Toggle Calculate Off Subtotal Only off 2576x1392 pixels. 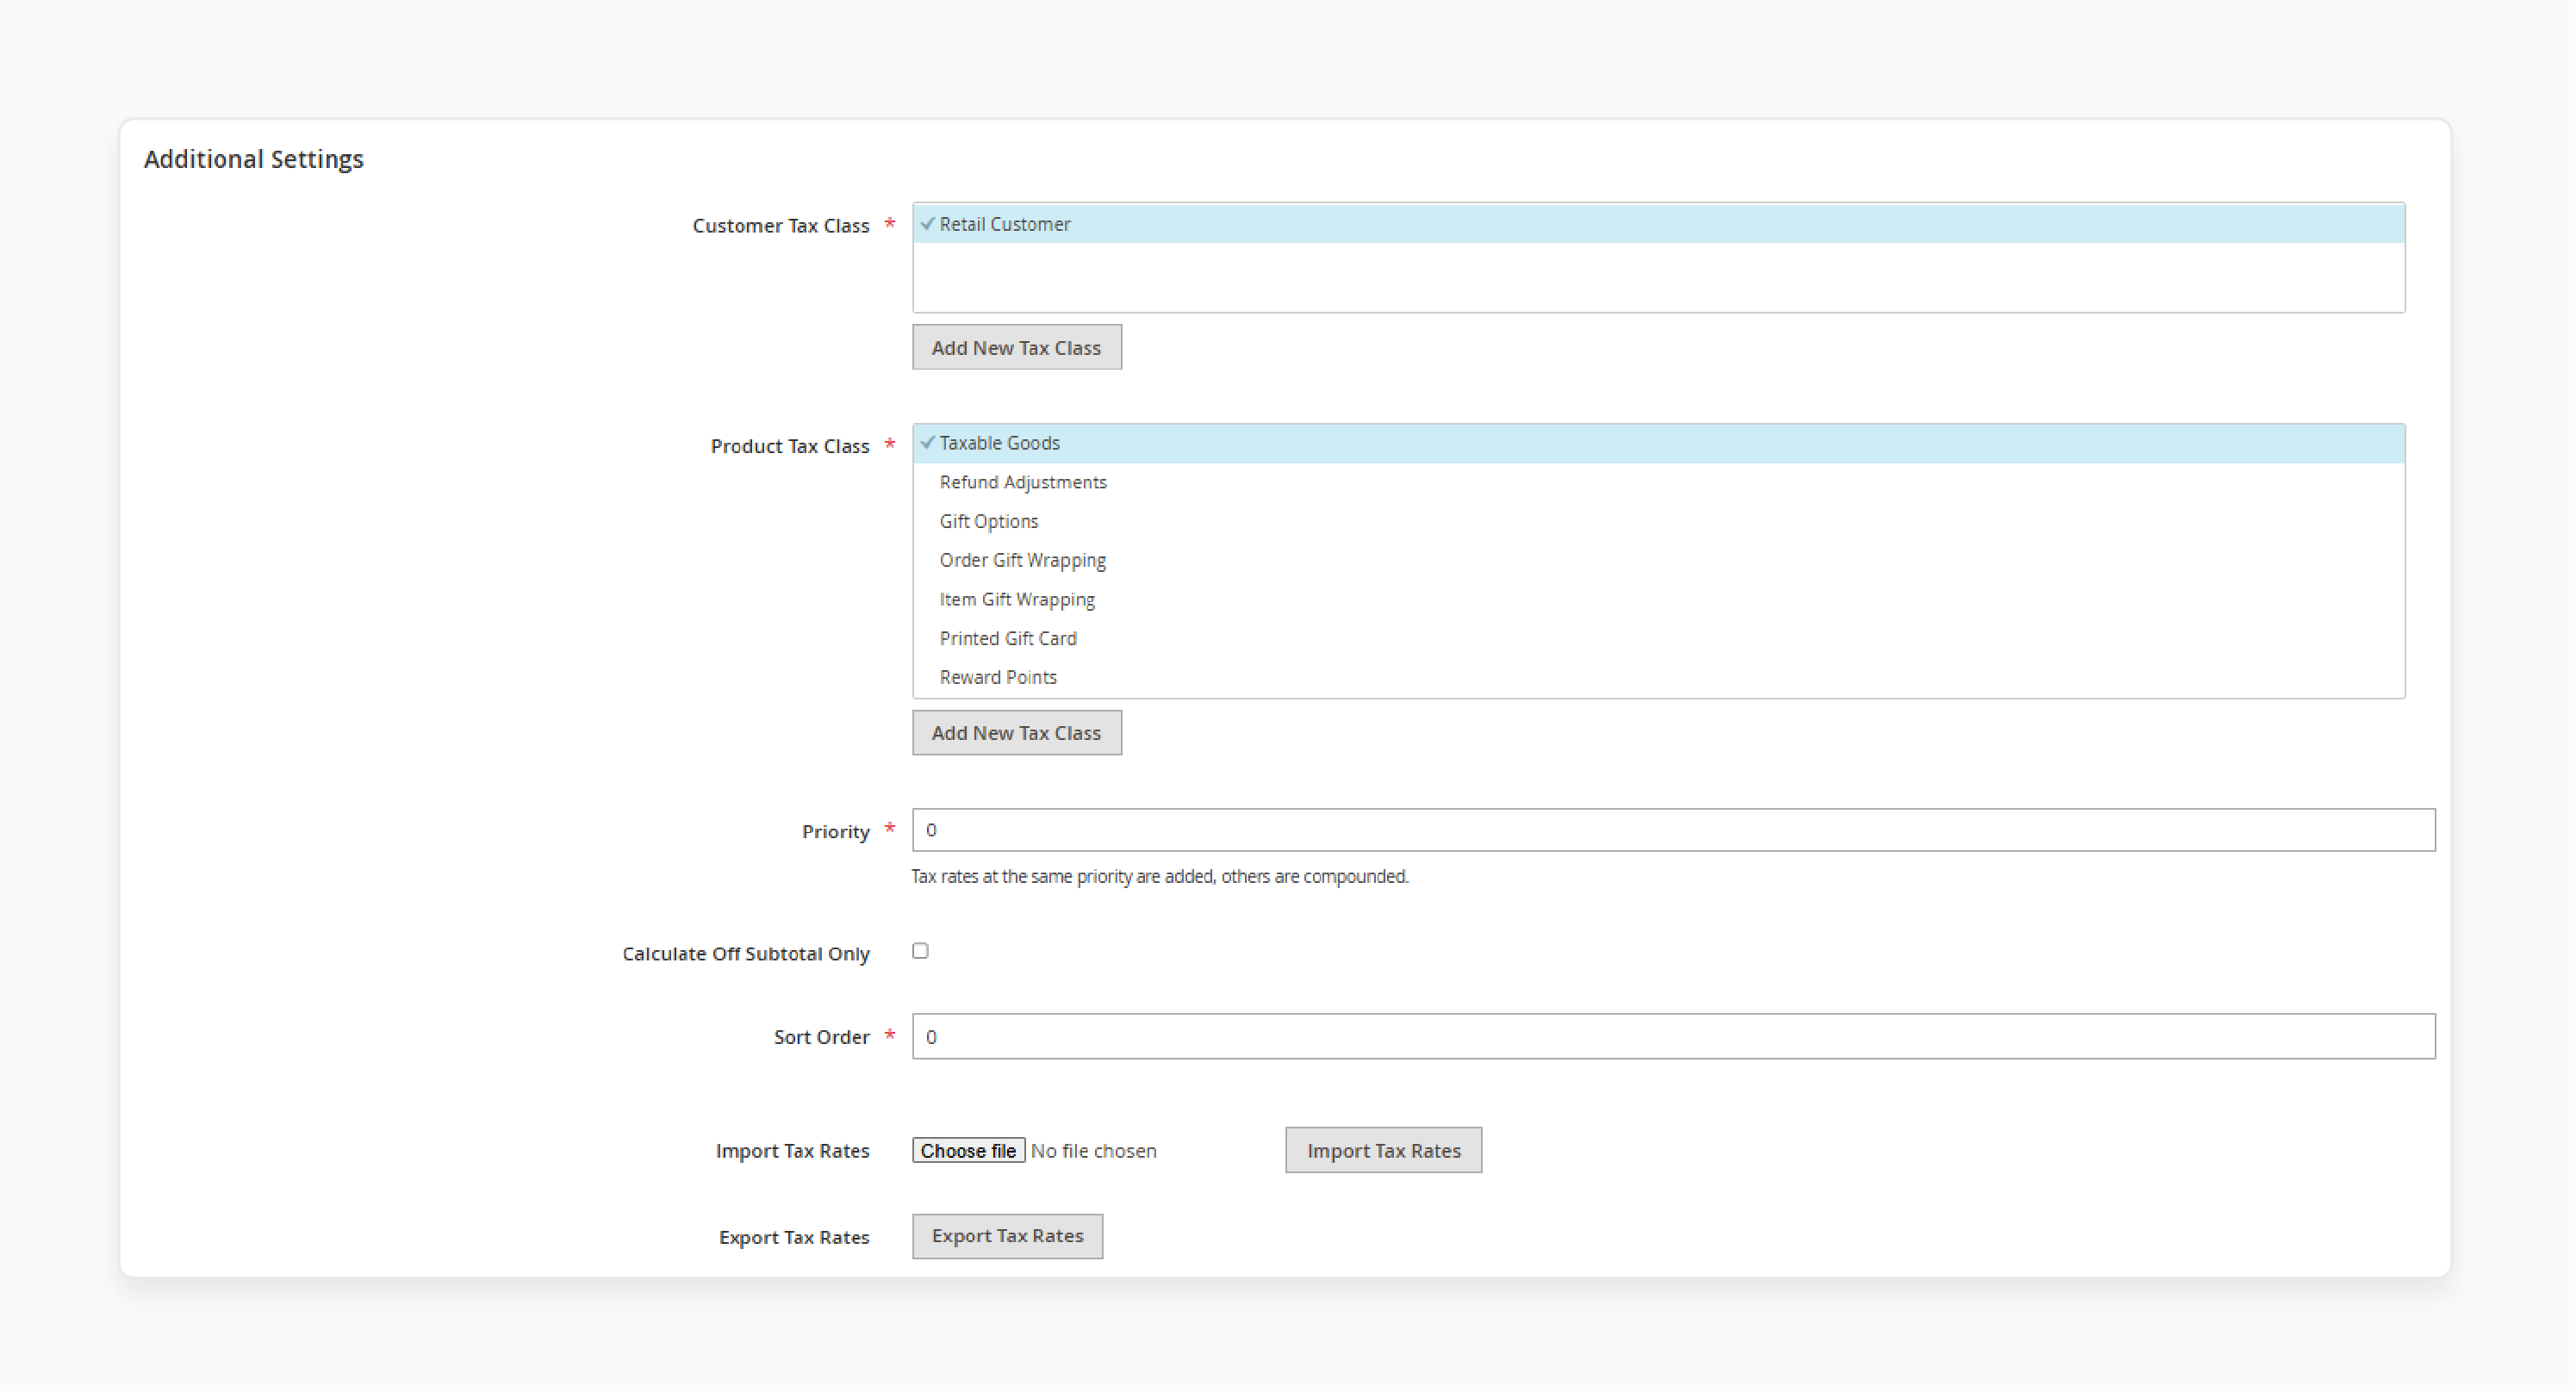point(920,950)
